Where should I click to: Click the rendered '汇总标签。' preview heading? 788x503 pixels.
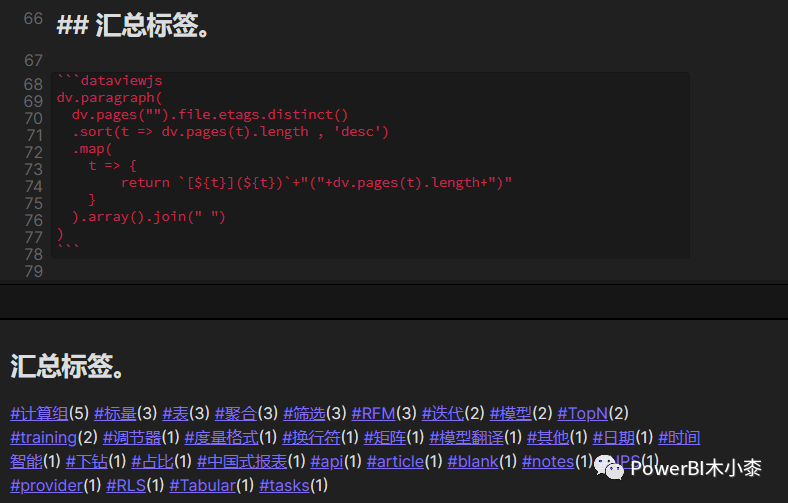[x=67, y=366]
